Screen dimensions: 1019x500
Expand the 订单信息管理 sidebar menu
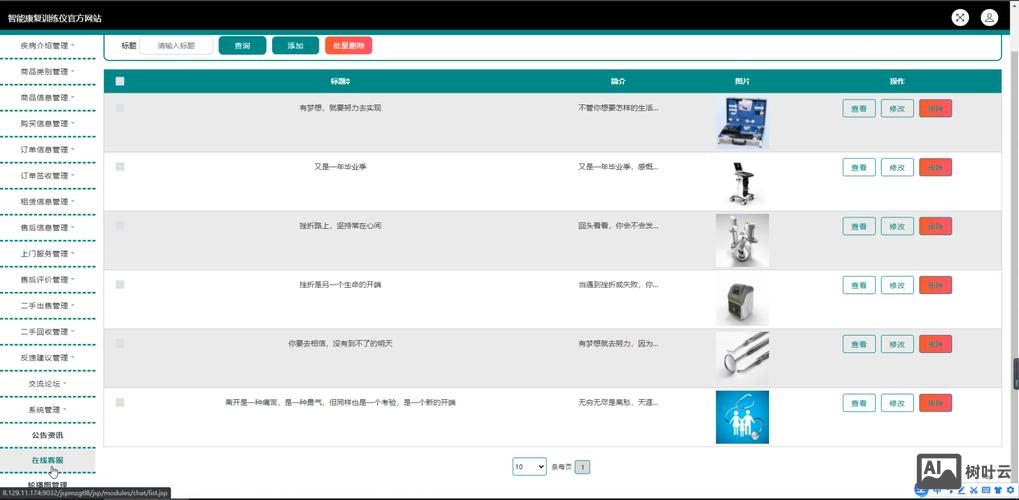(47, 150)
